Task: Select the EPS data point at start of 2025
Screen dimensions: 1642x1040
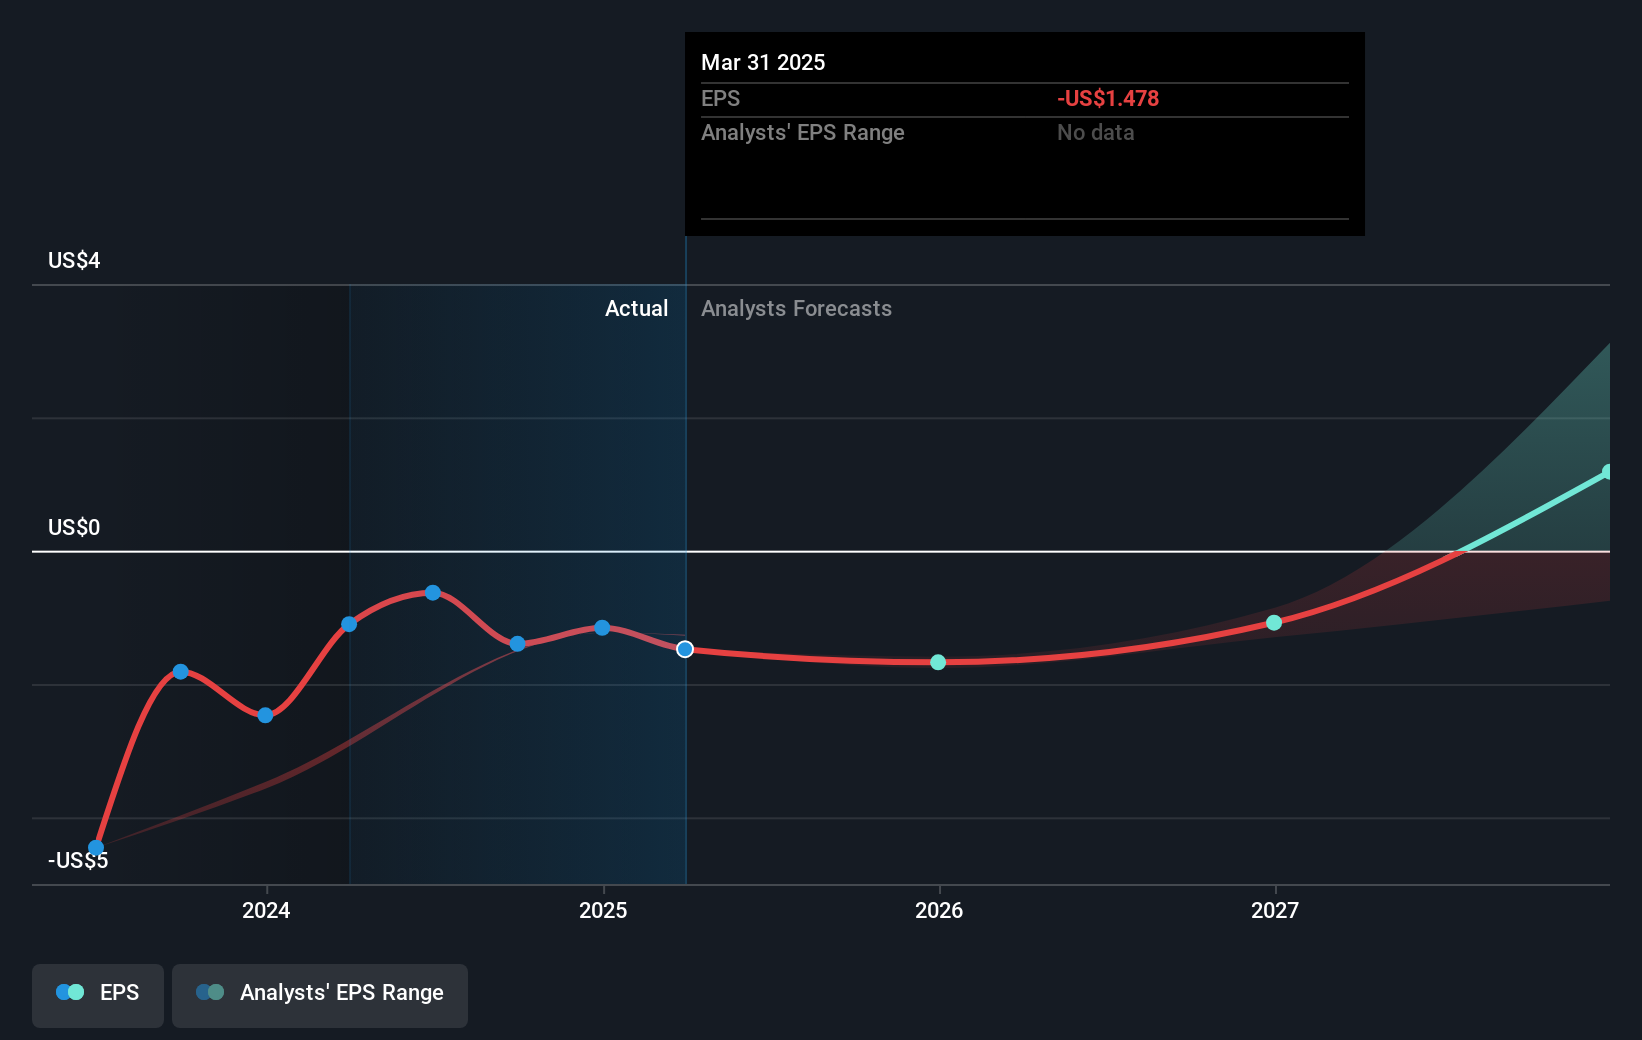Action: point(602,628)
